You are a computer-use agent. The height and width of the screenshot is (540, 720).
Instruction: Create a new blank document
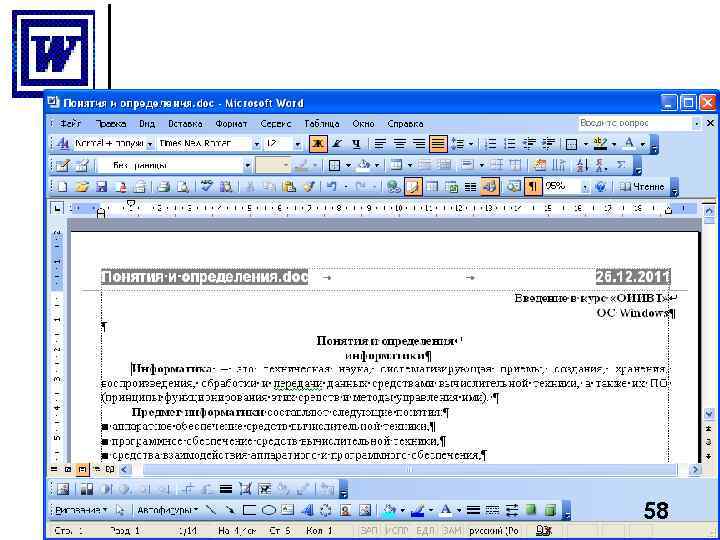[x=62, y=186]
